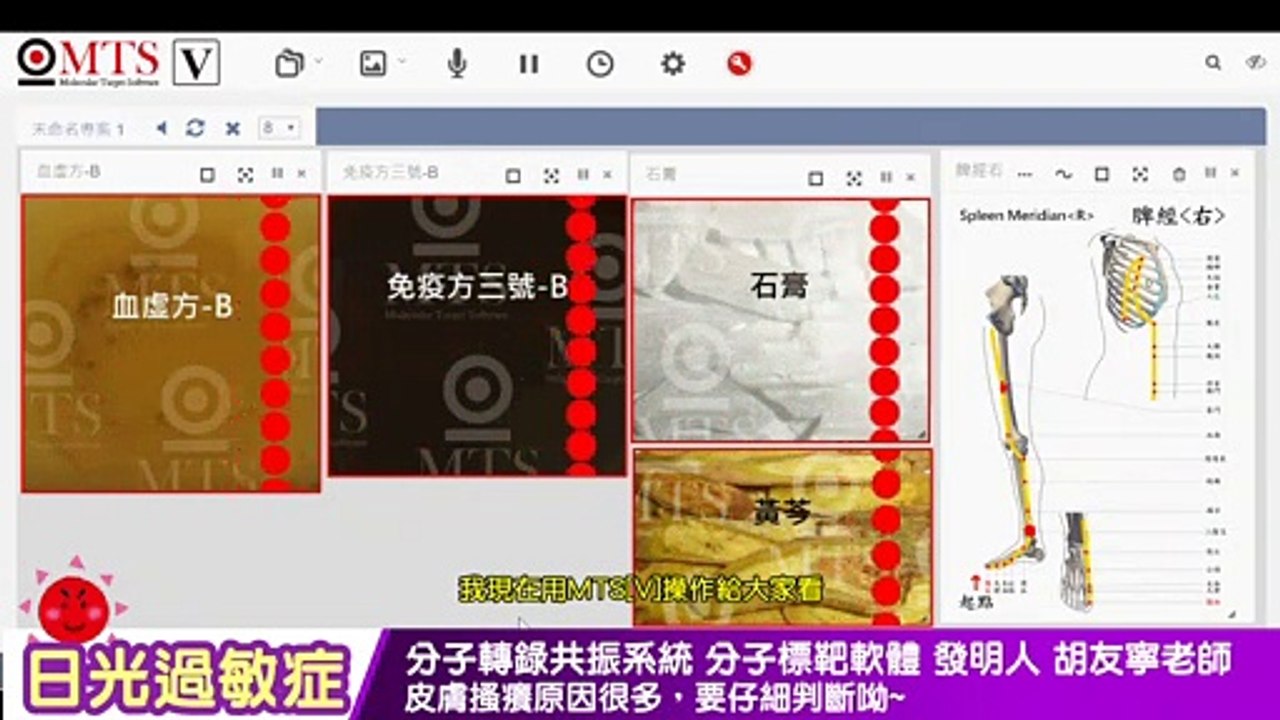Click the Spleen Meridian<R> heading text

tap(1027, 216)
